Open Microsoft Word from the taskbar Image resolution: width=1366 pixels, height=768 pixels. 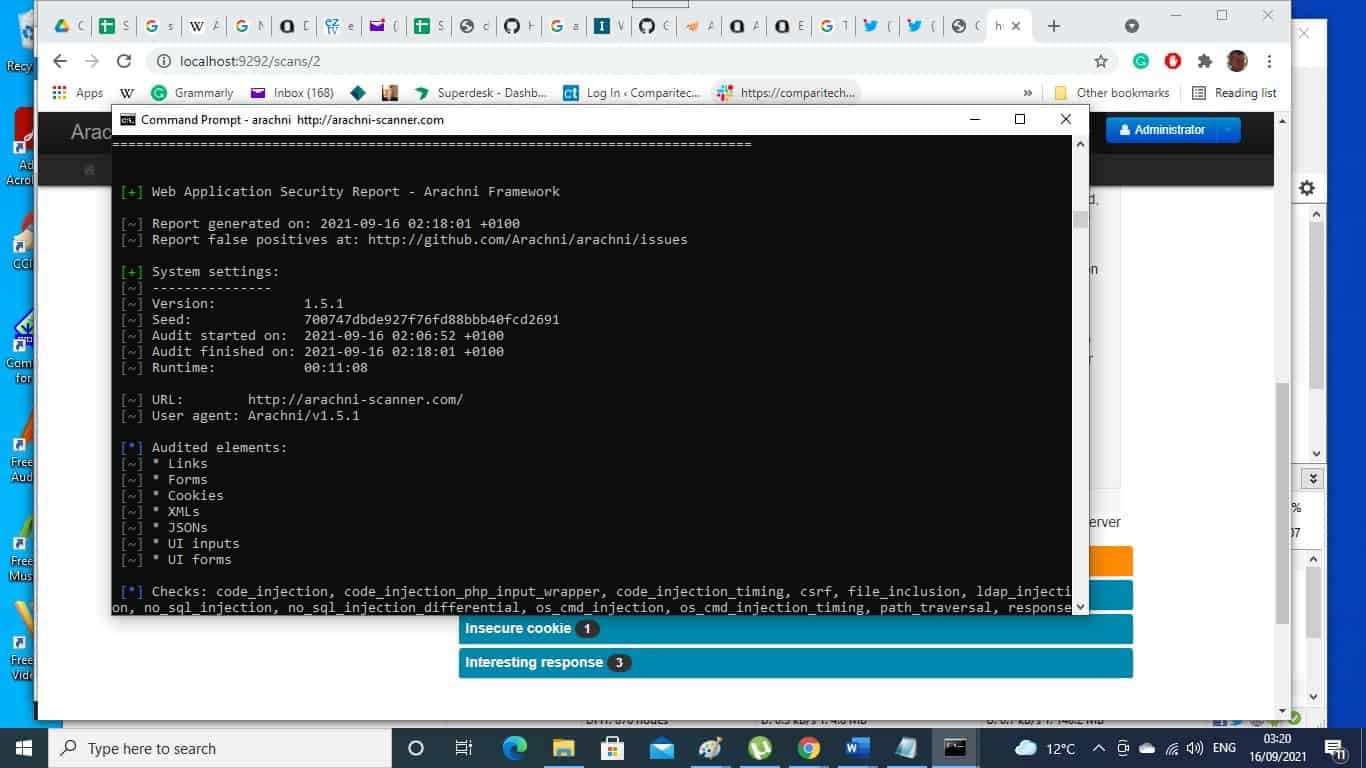coord(857,748)
